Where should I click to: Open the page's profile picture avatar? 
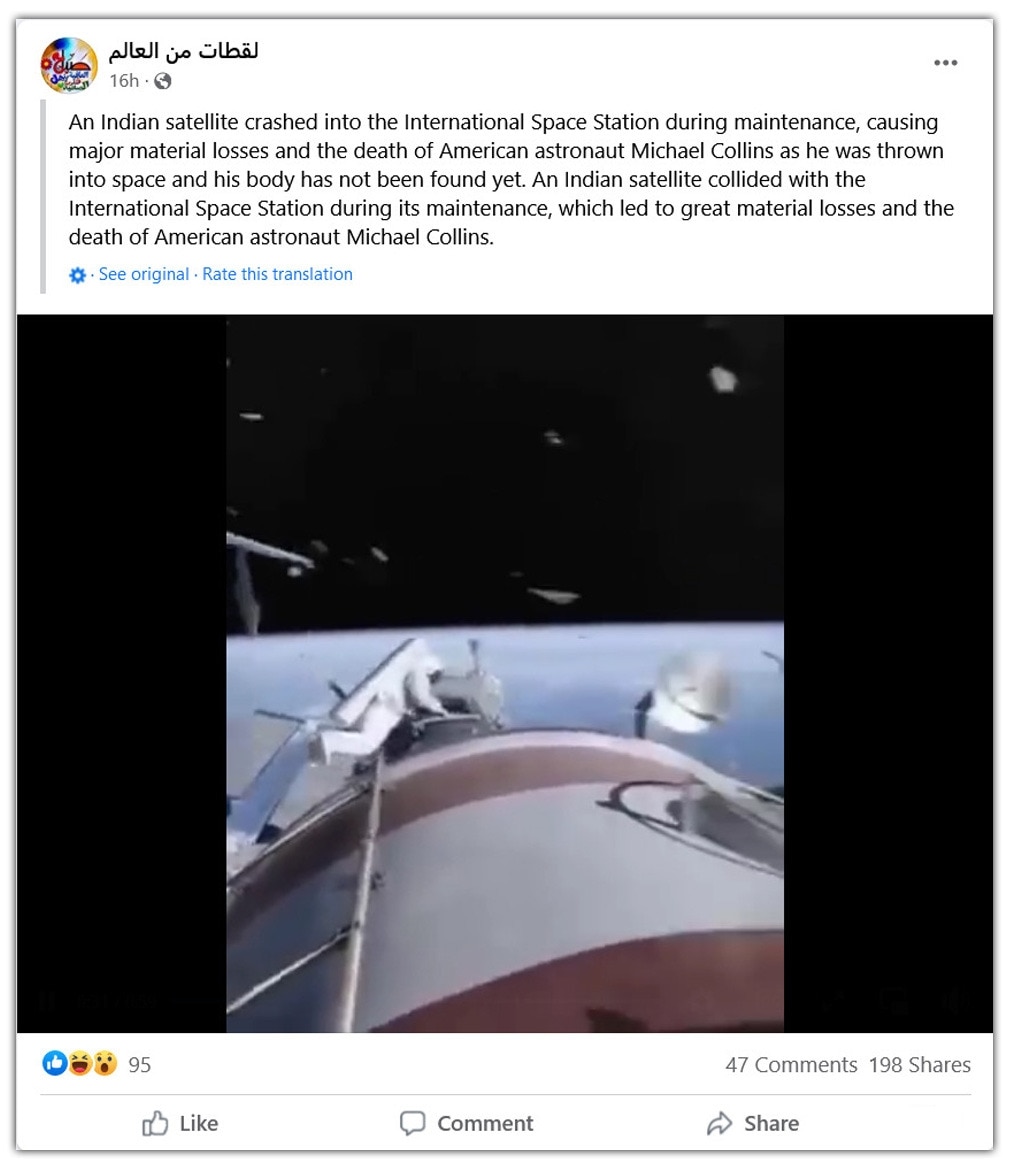(69, 65)
